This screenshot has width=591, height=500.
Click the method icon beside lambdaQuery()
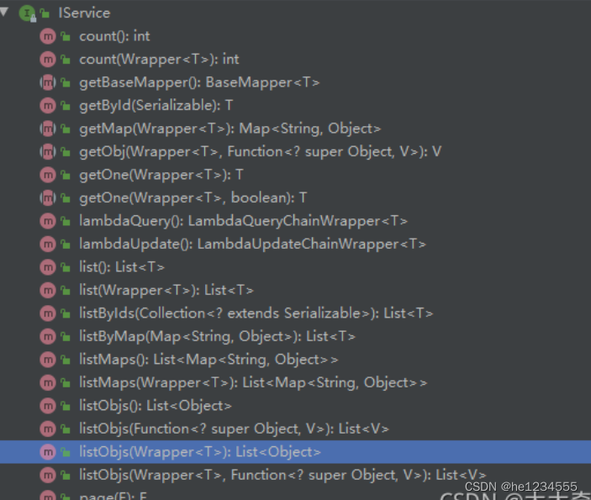point(48,221)
